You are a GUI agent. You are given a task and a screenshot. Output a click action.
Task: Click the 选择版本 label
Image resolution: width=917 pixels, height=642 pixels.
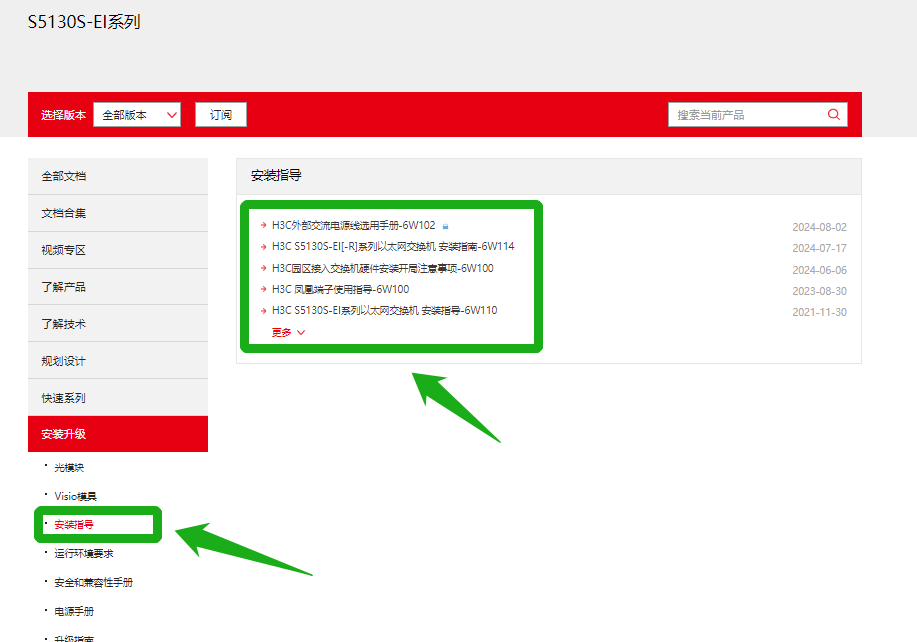point(63,115)
